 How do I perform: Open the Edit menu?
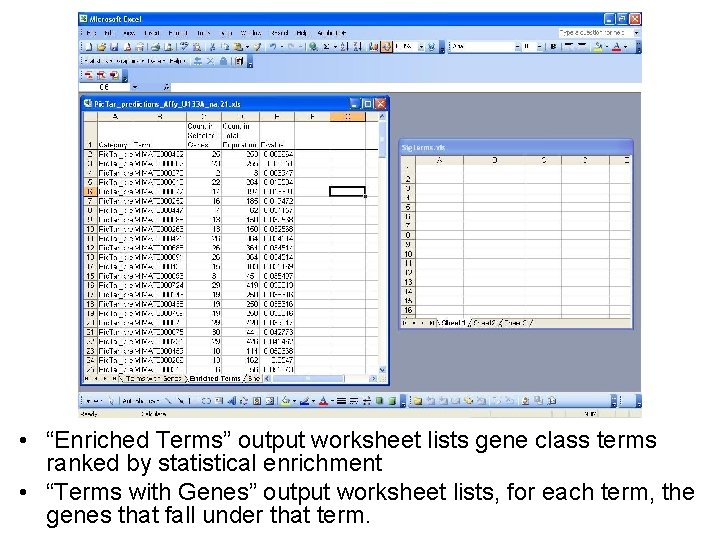(108, 33)
